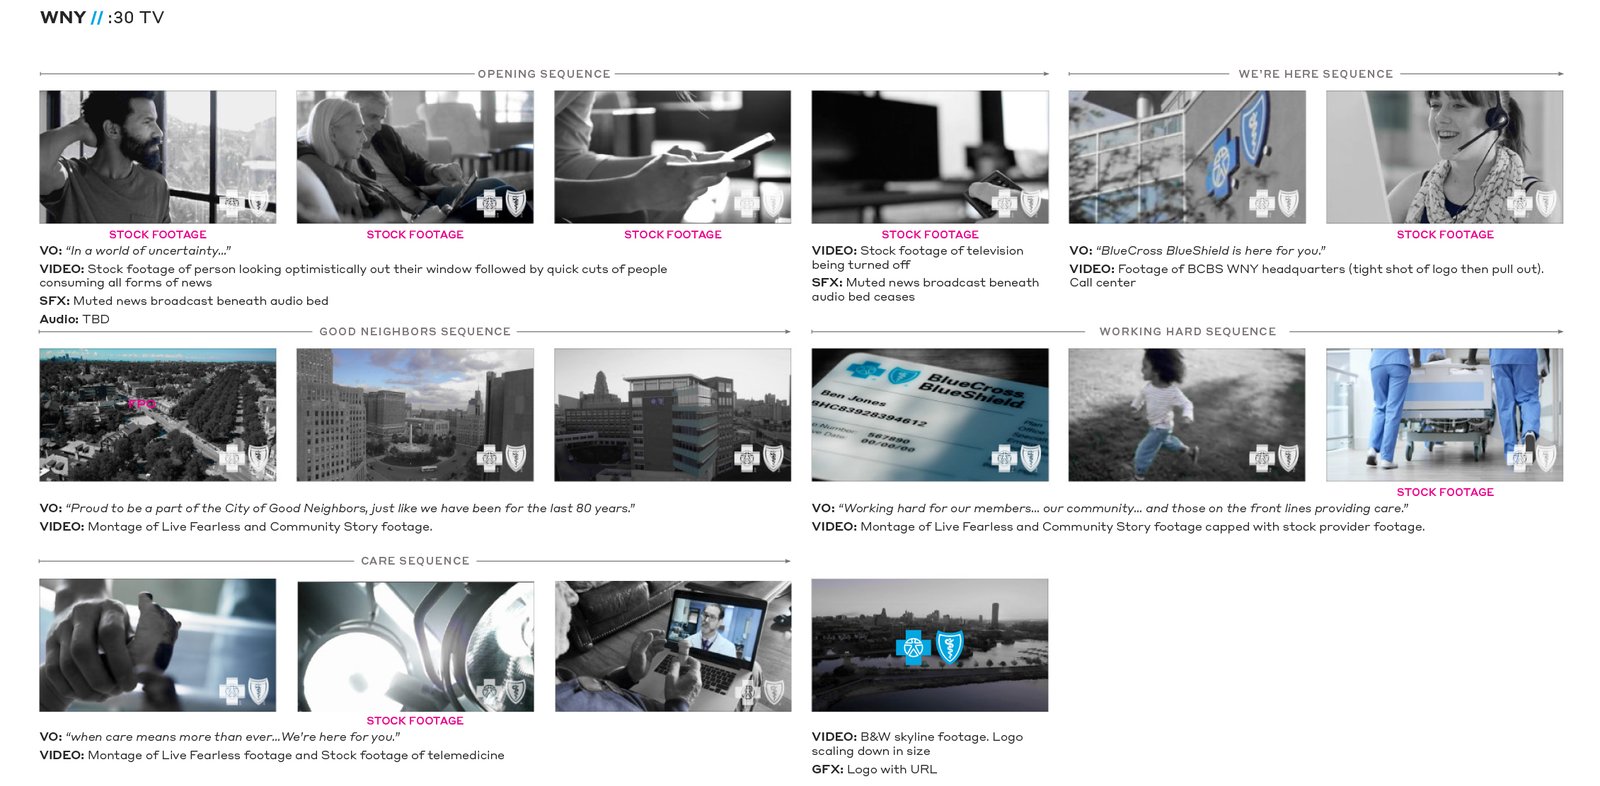
Task: Click 'SFX: Muted news broadcast beneath audio bed' line
Action: point(184,301)
